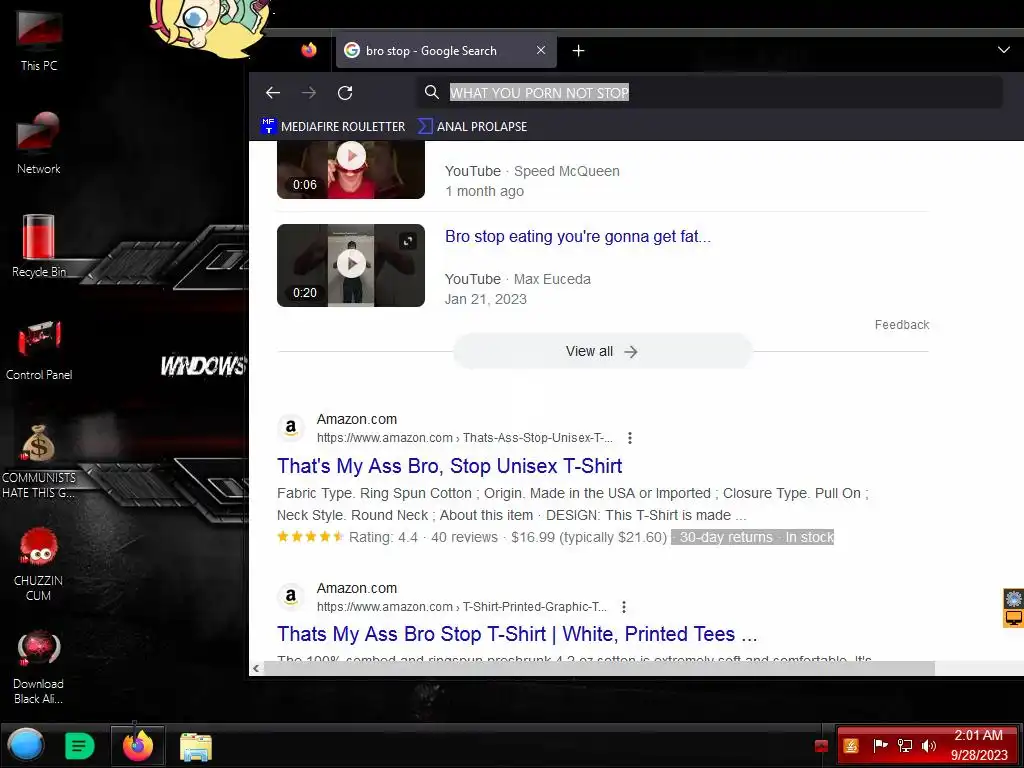
Task: Select the 'Download Black Ali...' desktop icon
Action: click(x=39, y=667)
